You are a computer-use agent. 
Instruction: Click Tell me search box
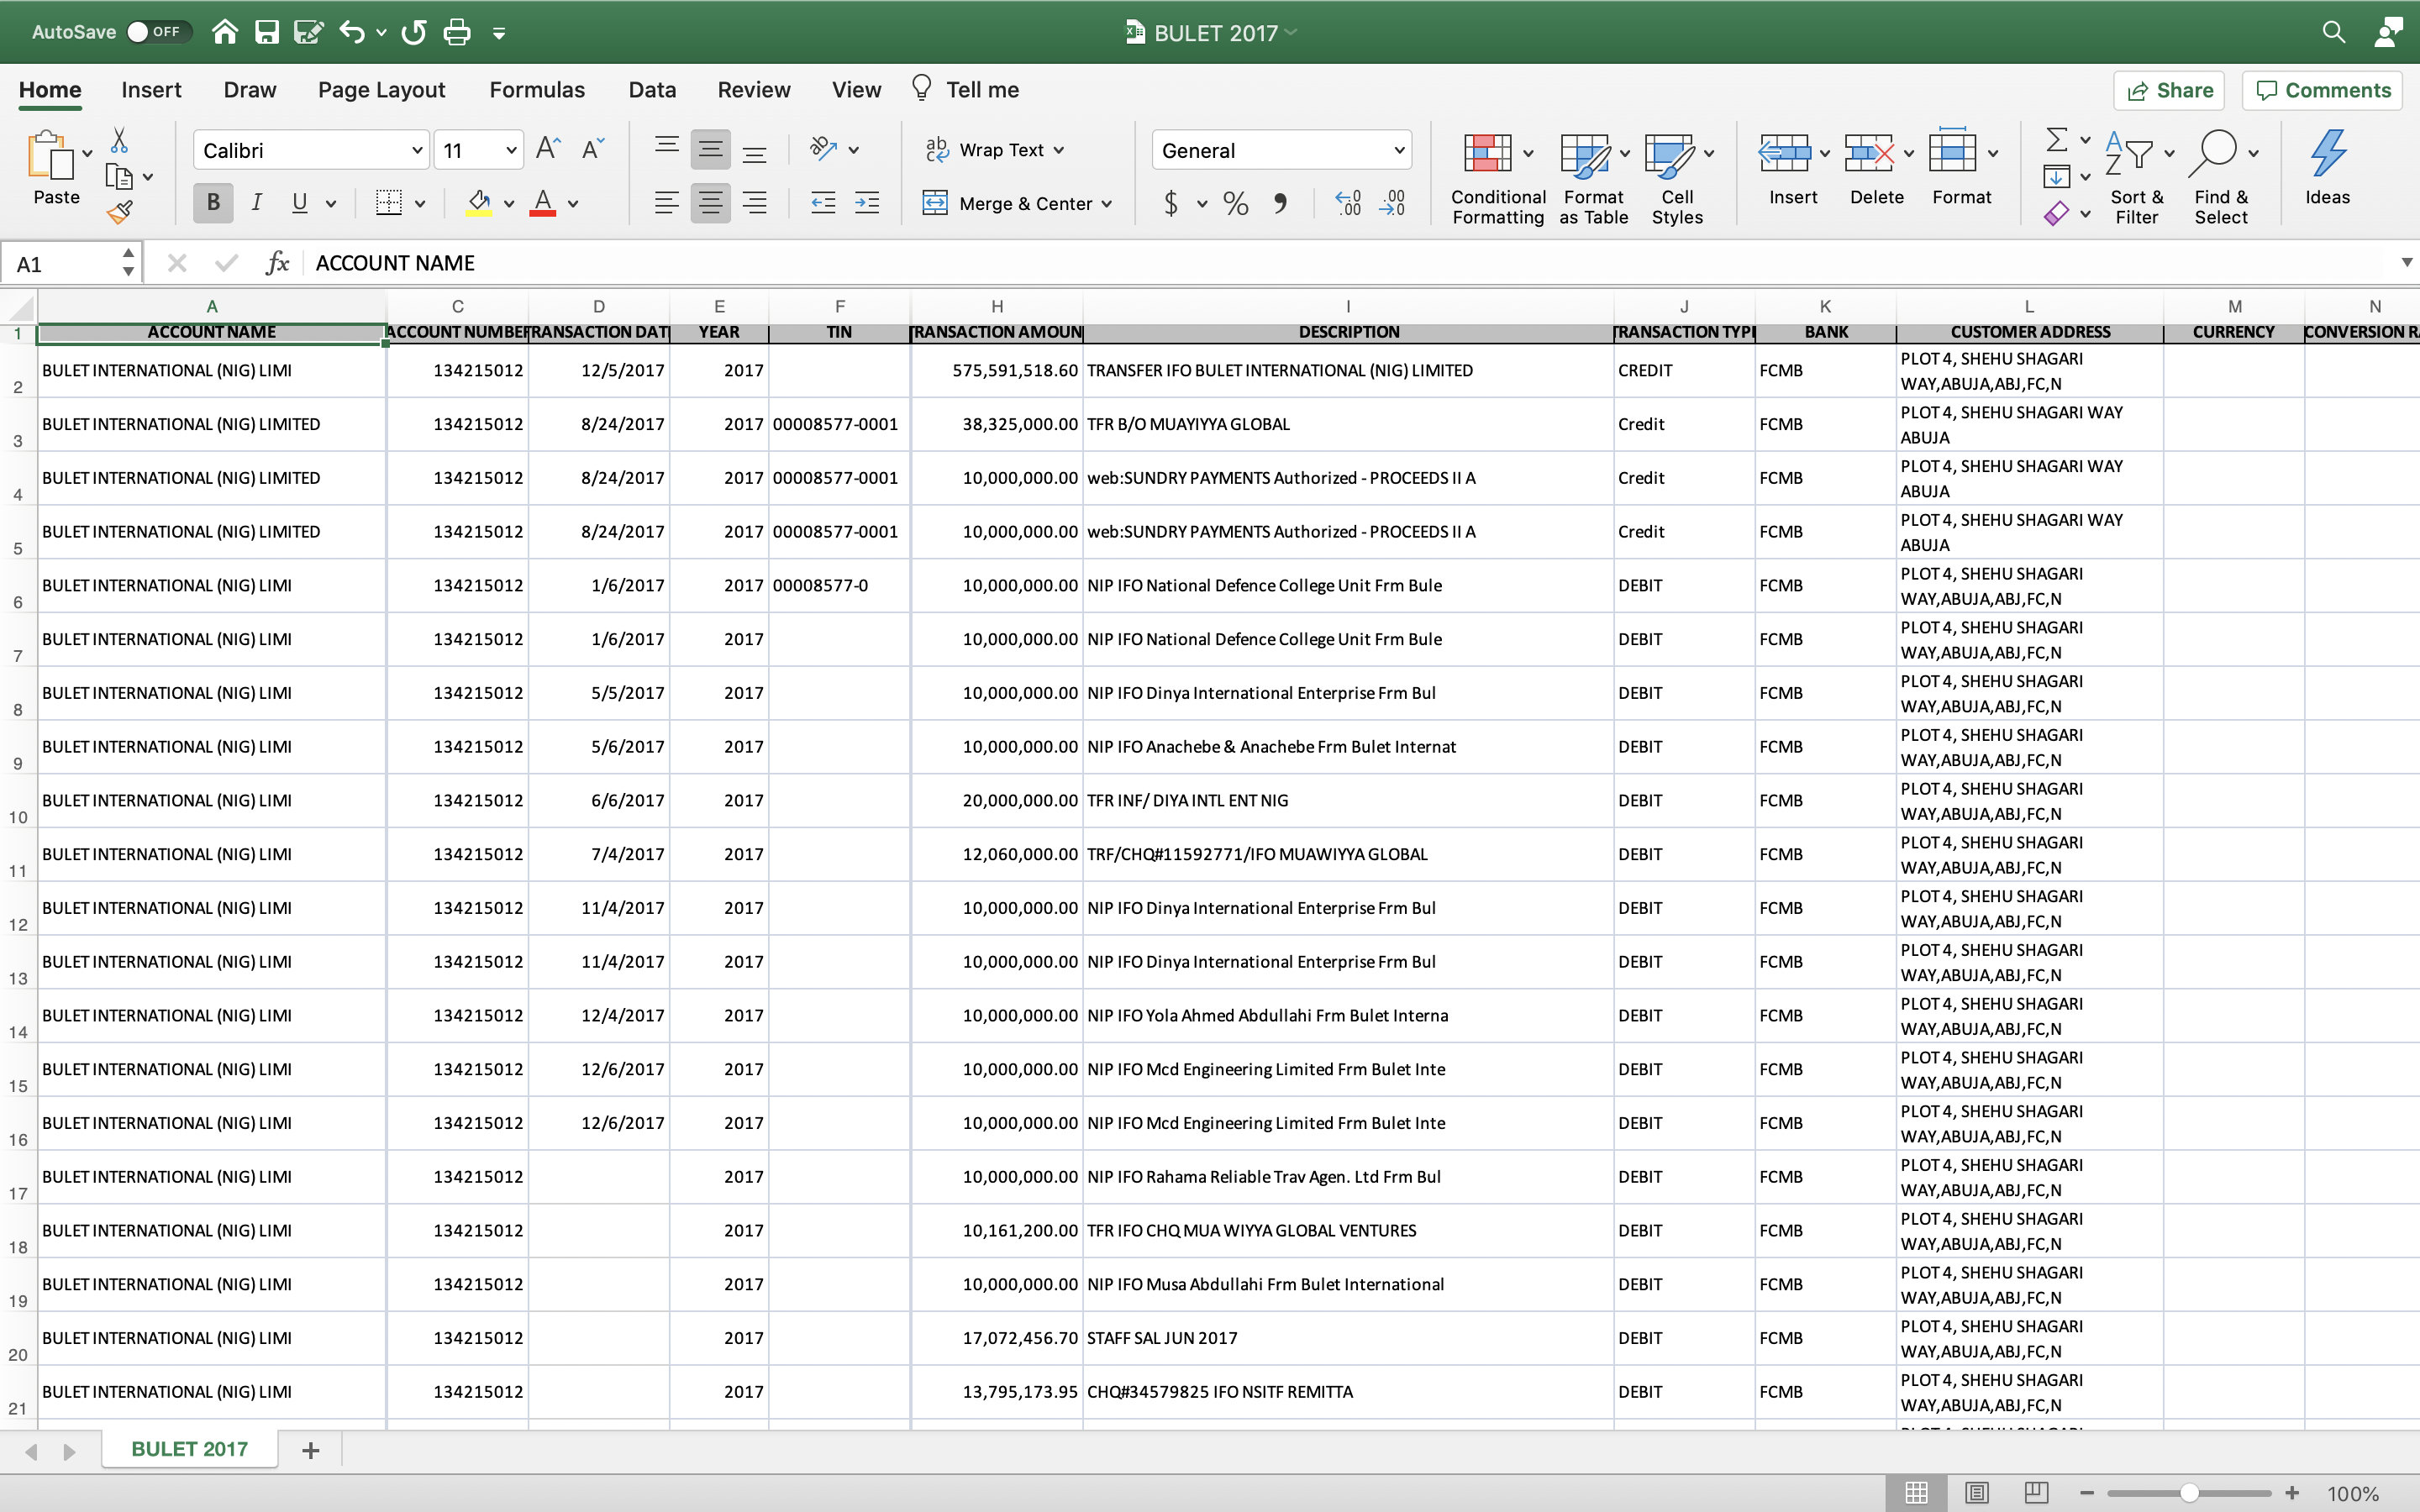(x=965, y=90)
